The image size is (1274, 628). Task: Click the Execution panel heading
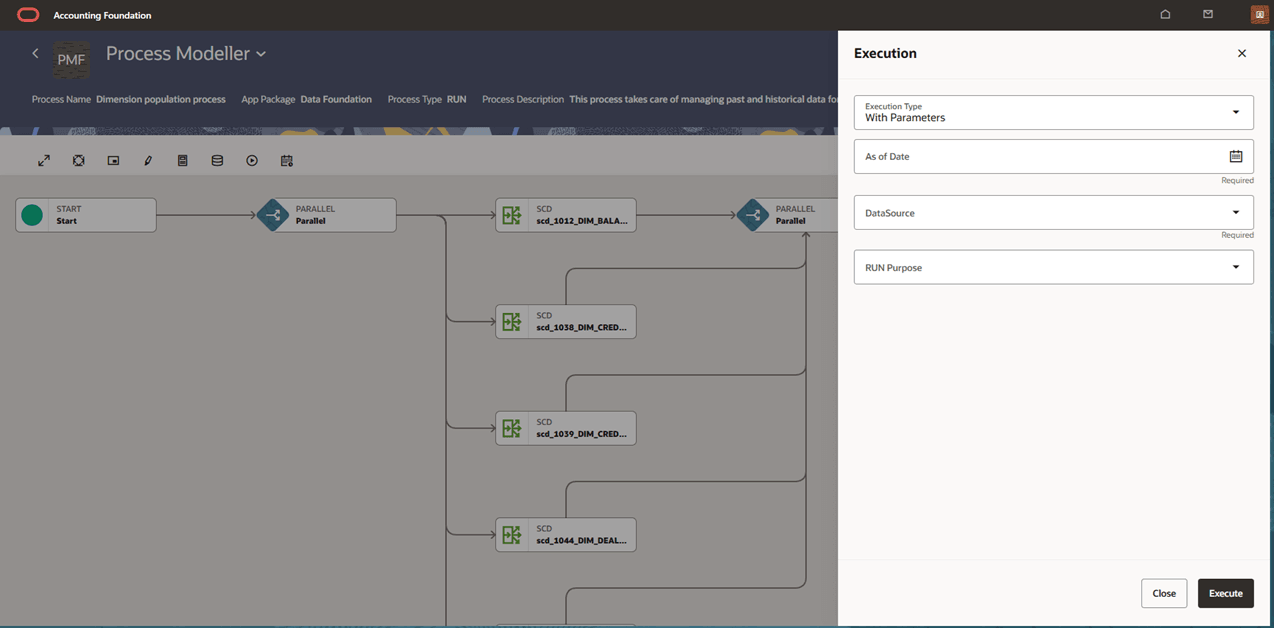tap(885, 53)
